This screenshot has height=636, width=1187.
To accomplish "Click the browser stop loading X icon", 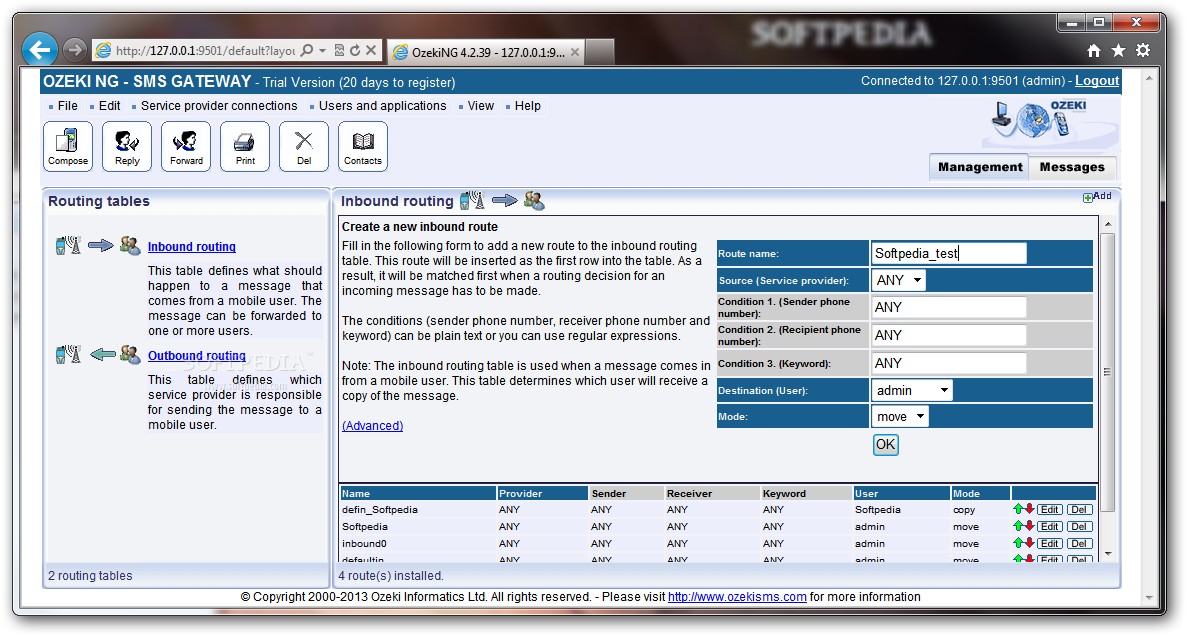I will click(371, 51).
